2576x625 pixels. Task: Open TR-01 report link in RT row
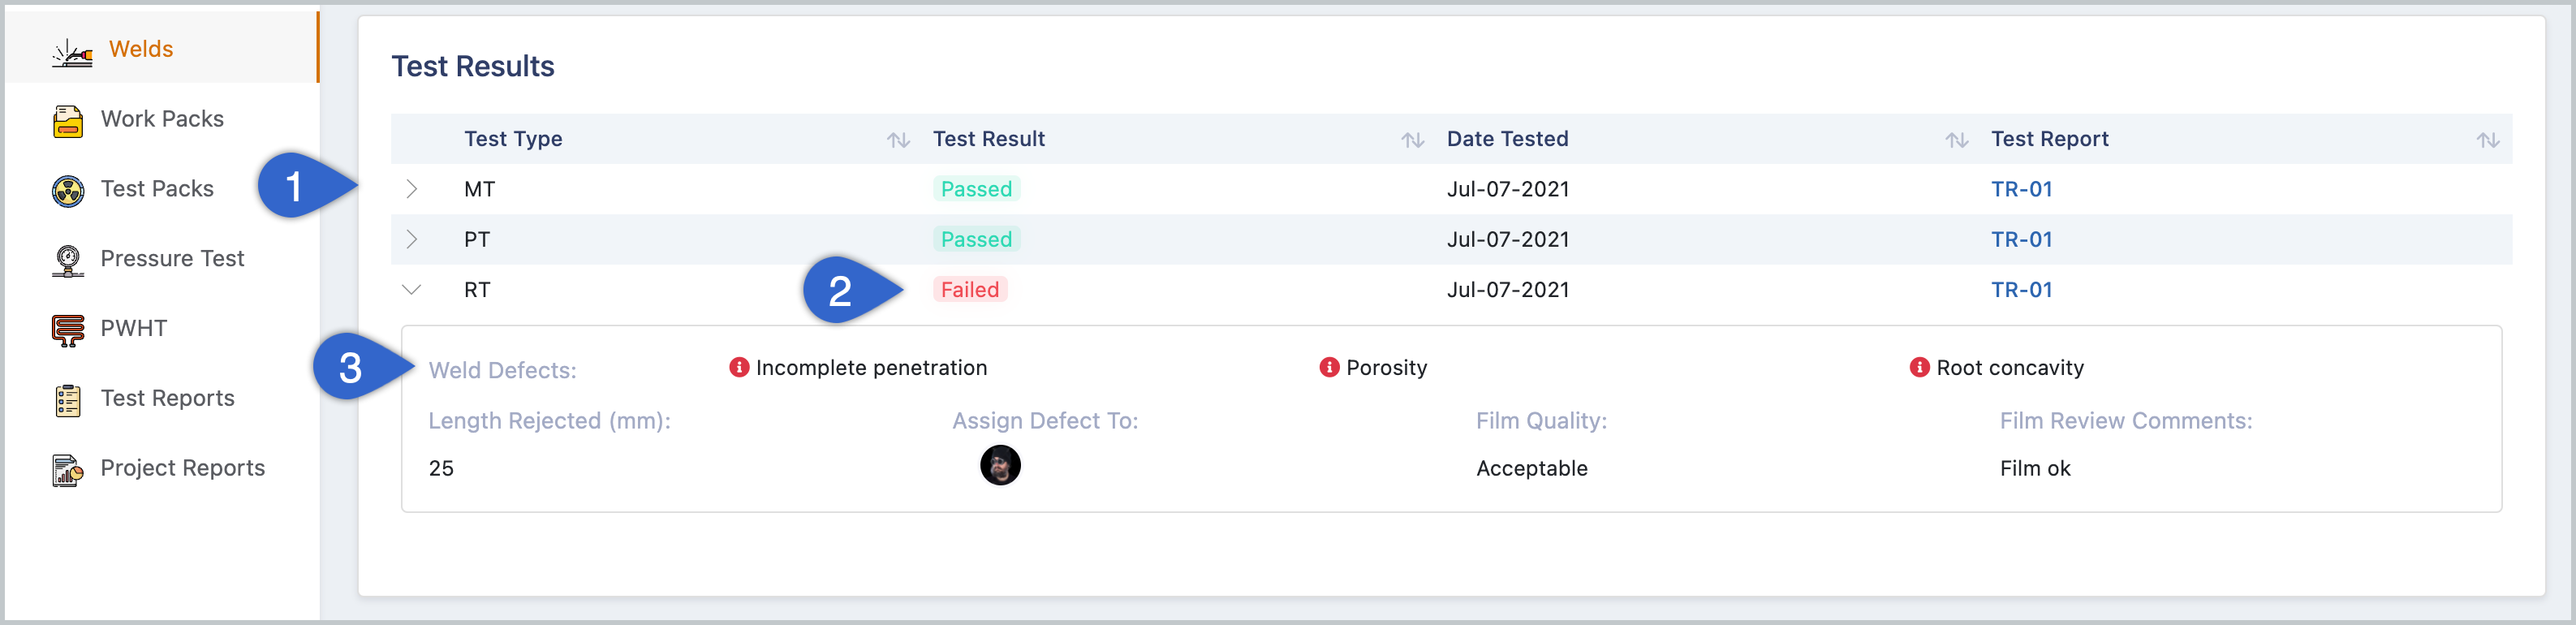[2021, 290]
